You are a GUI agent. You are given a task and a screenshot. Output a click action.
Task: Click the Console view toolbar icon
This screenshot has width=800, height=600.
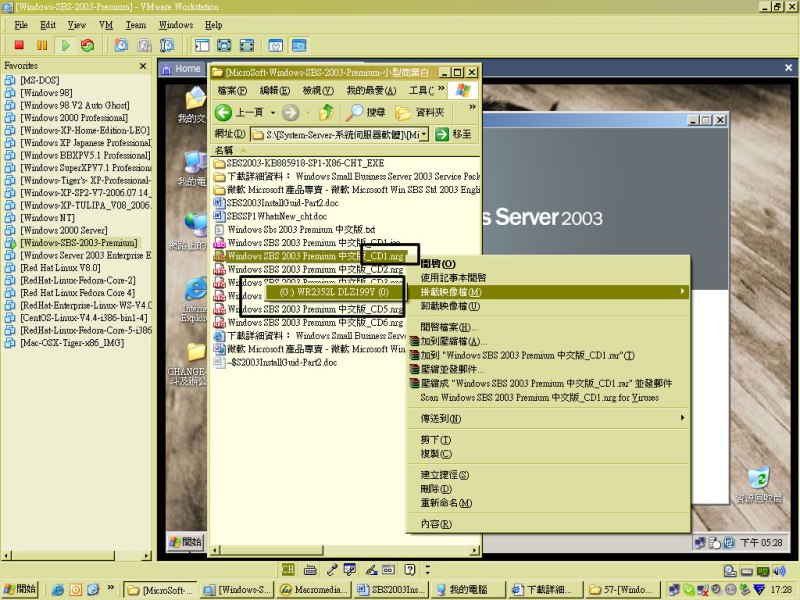[299, 45]
